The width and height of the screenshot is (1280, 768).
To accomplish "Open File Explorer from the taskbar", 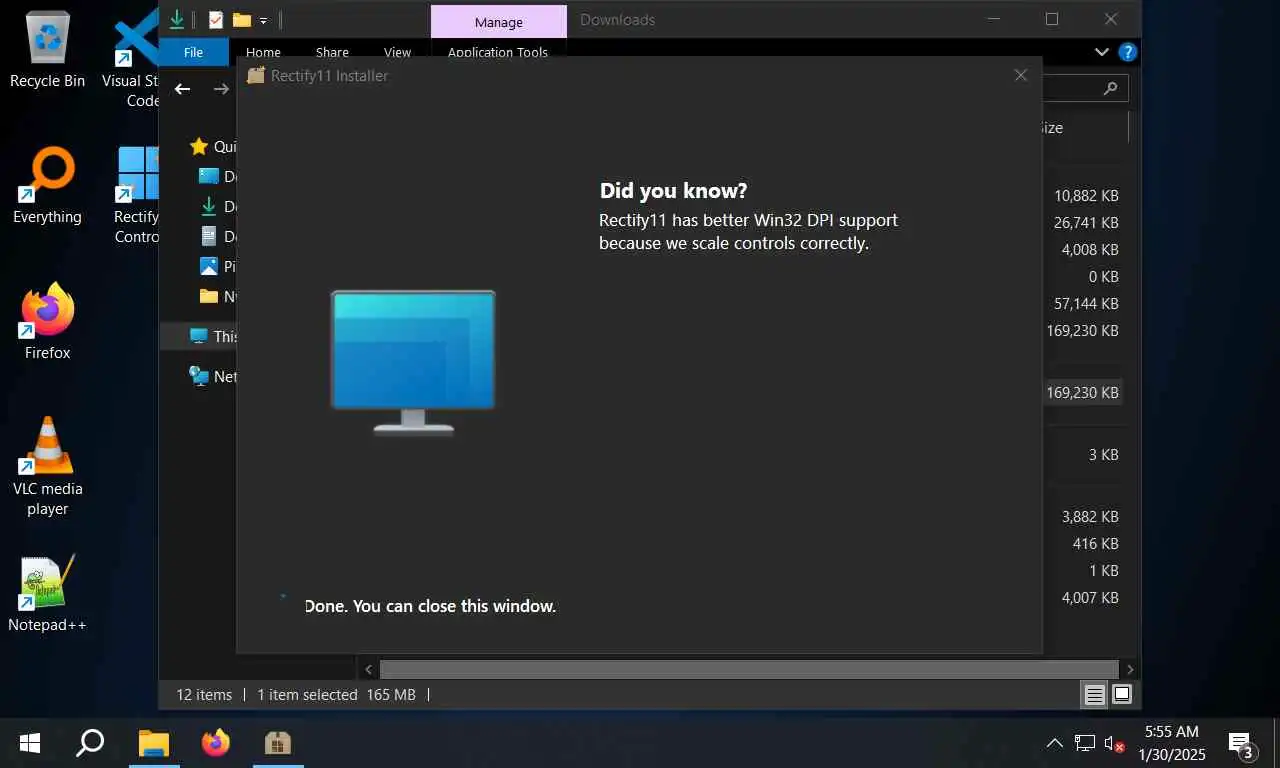I will (x=153, y=743).
